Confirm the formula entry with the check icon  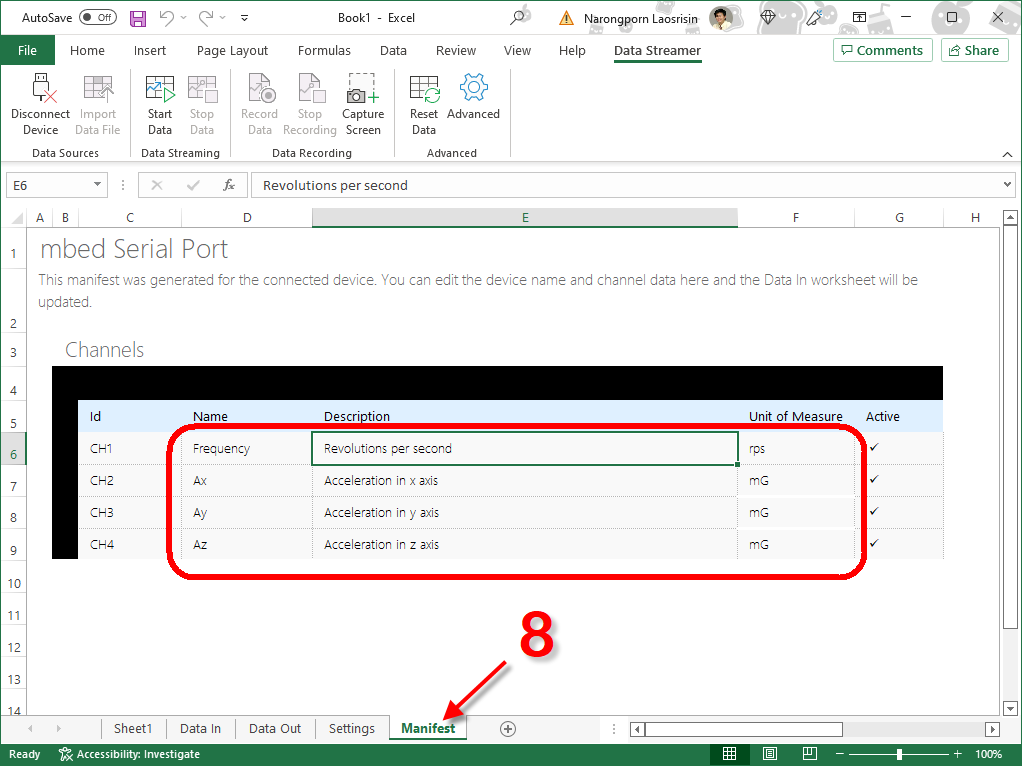[x=193, y=185]
